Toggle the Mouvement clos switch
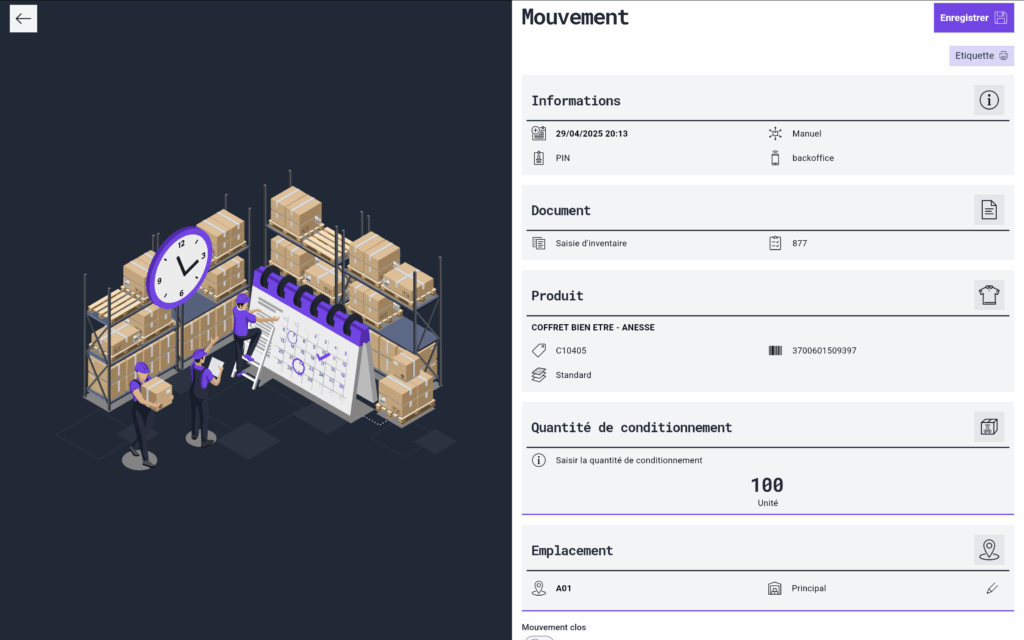Screen dimensions: 1024x640 (x=539, y=637)
